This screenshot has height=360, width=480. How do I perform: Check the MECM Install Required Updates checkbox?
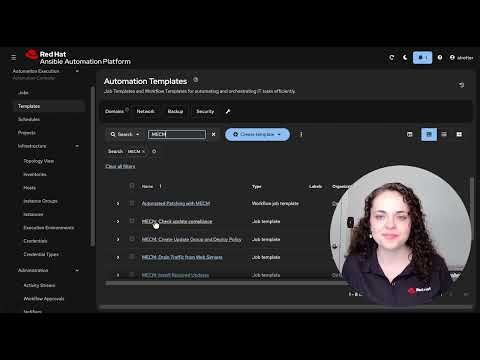pos(132,275)
